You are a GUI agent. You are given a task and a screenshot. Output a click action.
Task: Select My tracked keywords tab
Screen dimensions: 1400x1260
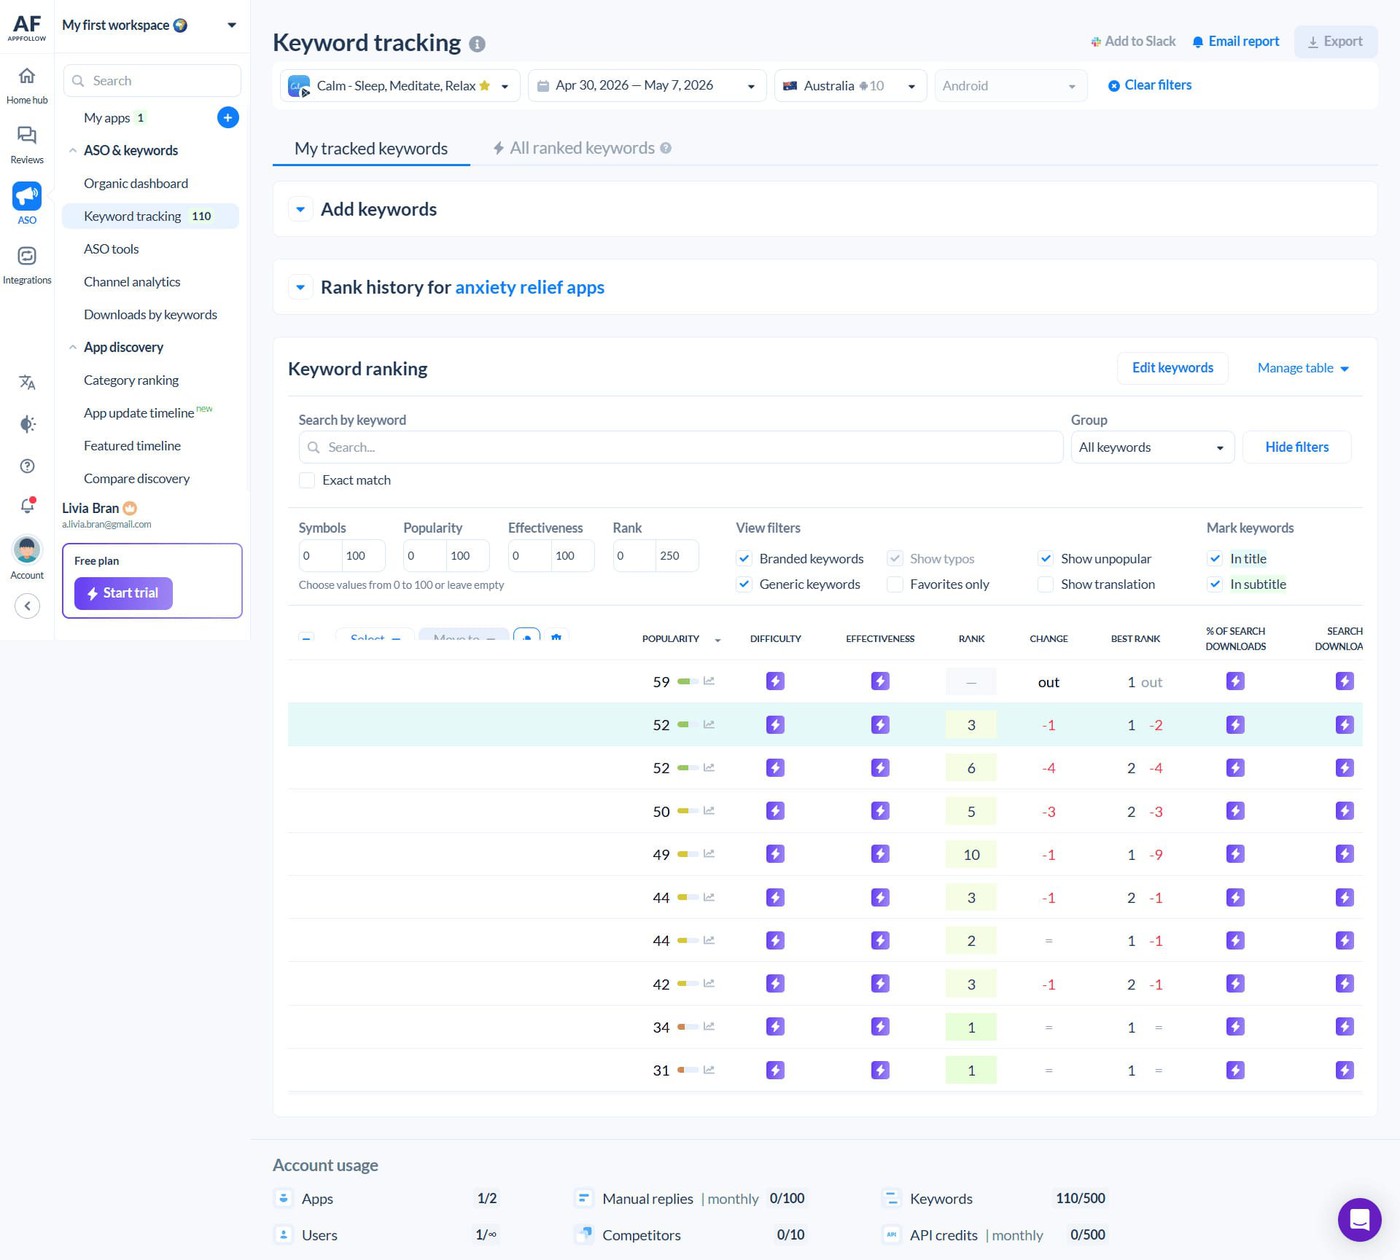point(371,148)
